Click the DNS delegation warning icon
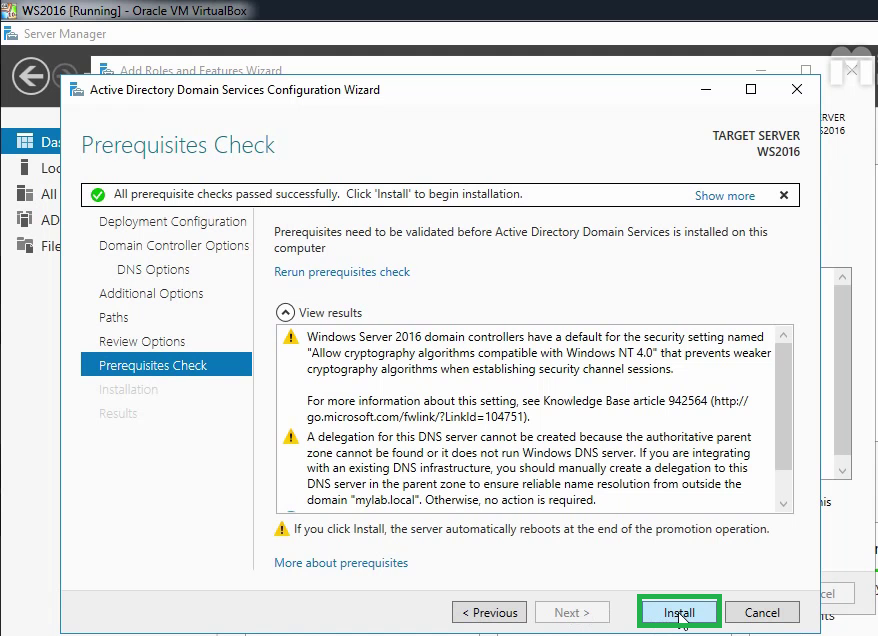This screenshot has height=636, width=878. 291,437
